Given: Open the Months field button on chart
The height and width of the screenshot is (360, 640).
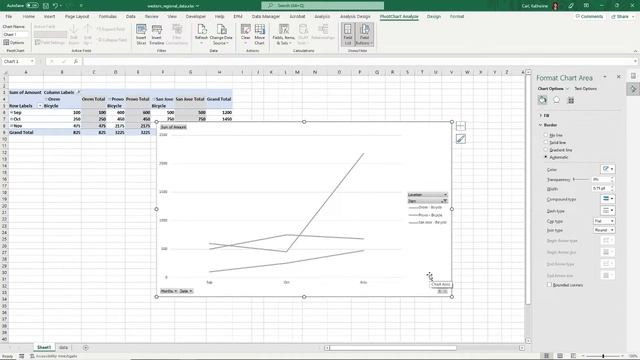Looking at the screenshot, I should pyautogui.click(x=169, y=291).
